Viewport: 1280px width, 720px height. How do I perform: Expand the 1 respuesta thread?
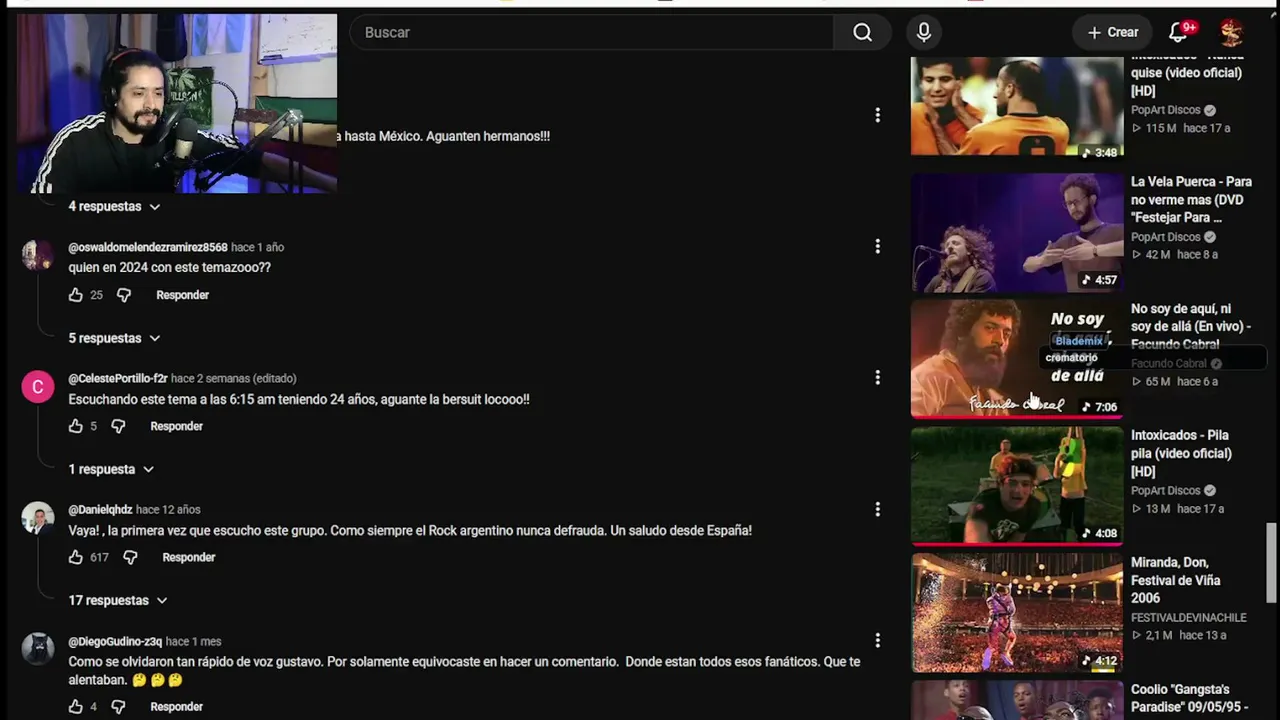coord(111,469)
